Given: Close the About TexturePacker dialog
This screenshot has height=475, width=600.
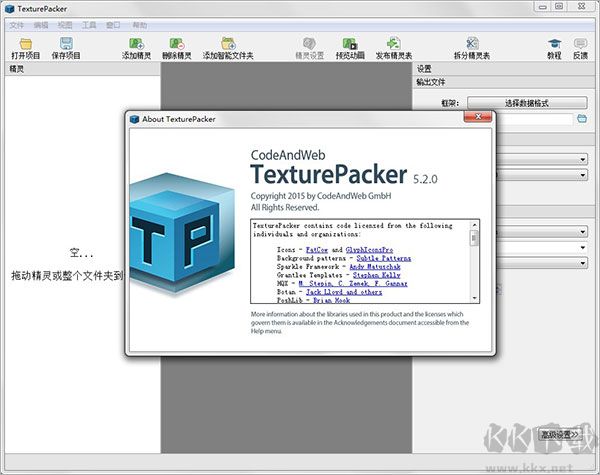Looking at the screenshot, I should [478, 116].
